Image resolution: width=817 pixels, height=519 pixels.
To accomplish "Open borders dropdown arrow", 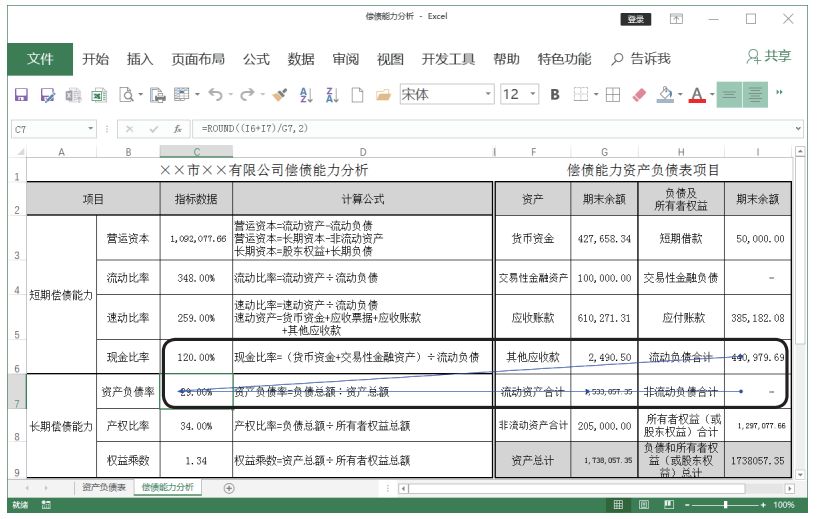I will click(596, 95).
